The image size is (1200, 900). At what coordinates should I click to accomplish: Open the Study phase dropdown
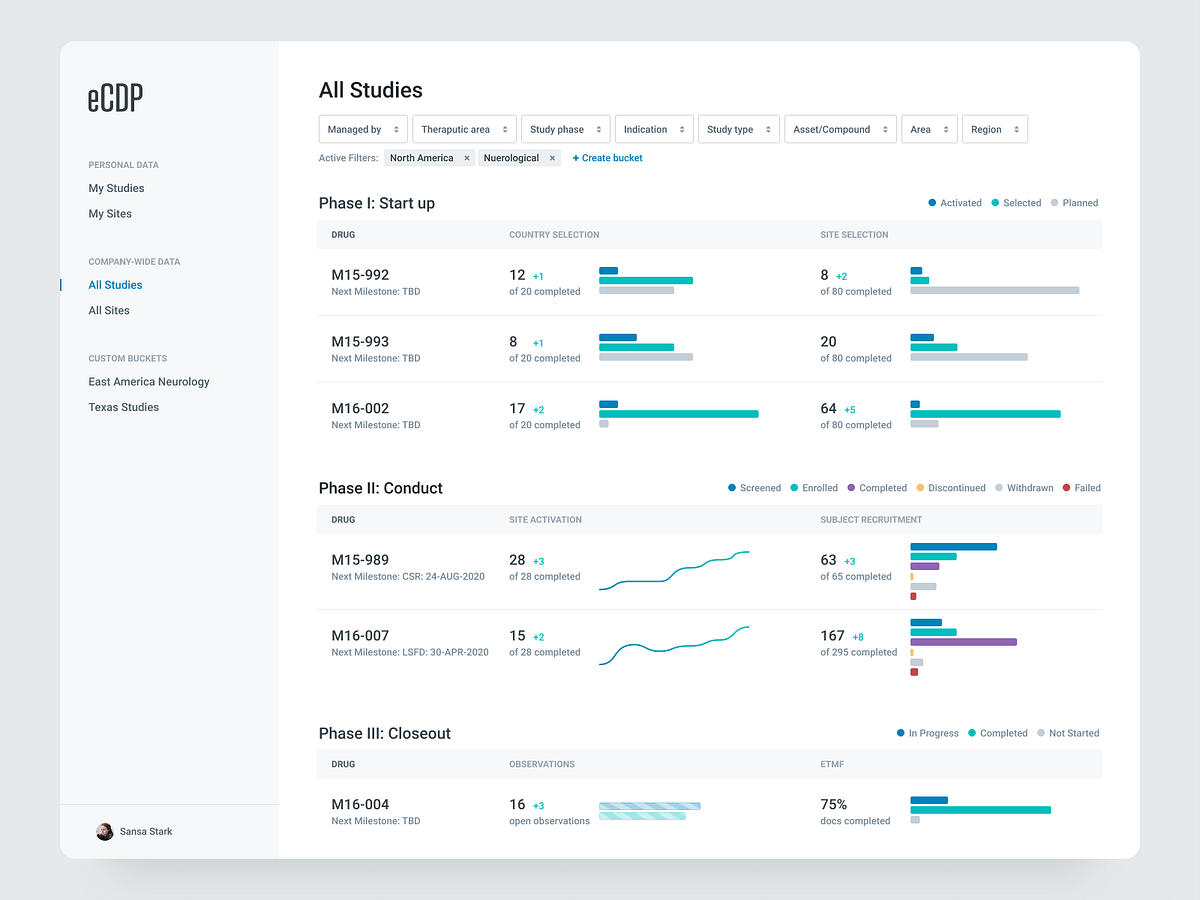click(x=565, y=129)
